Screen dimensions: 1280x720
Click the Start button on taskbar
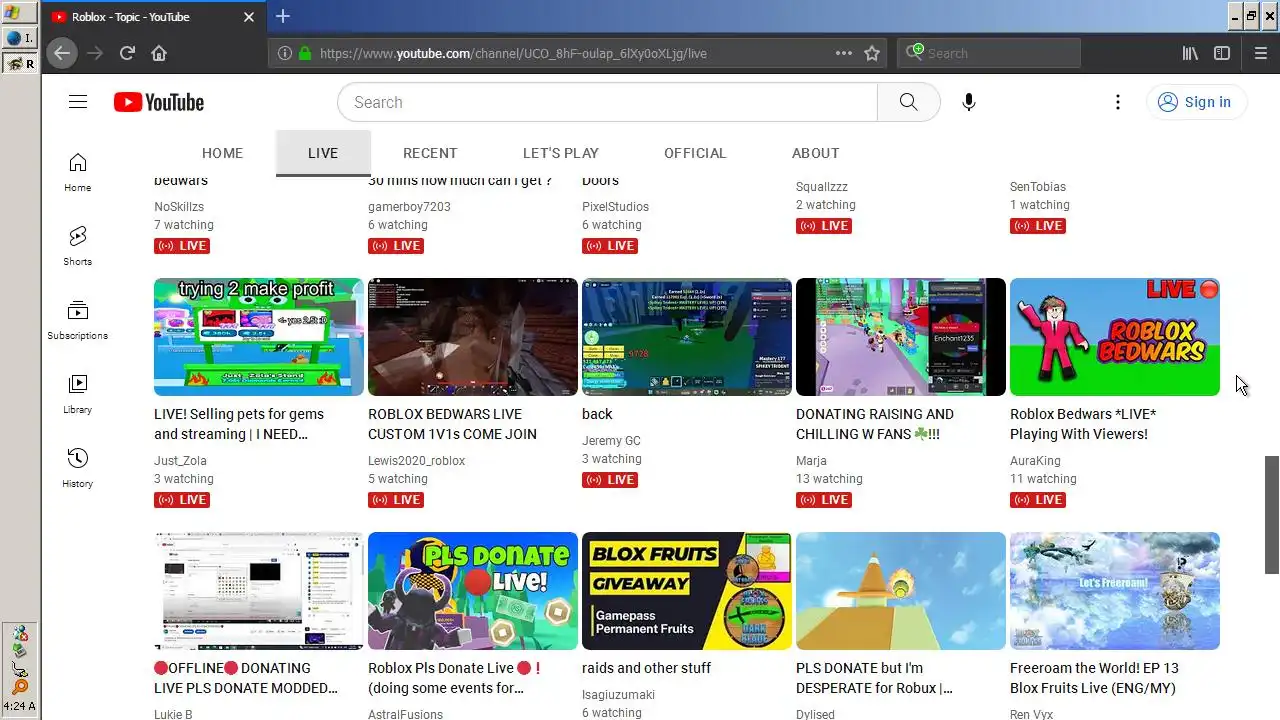(20, 15)
